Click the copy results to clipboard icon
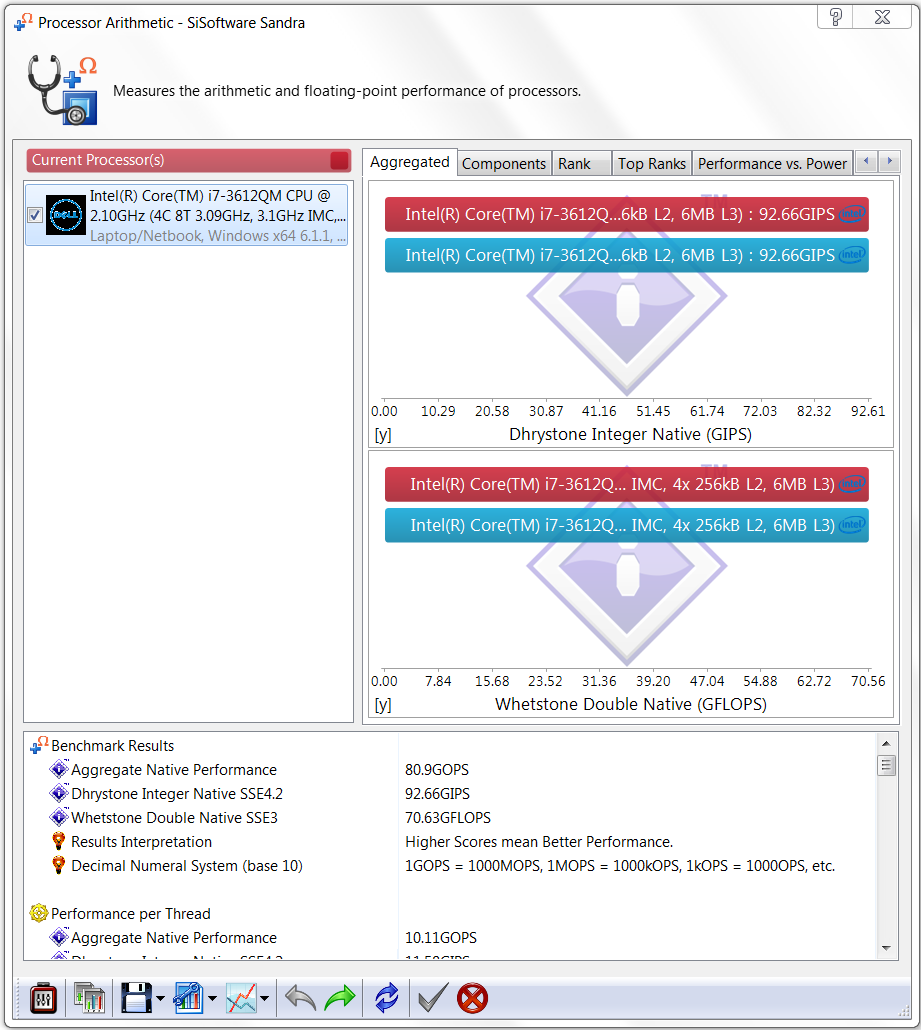The width and height of the screenshot is (921, 1030). click(89, 998)
